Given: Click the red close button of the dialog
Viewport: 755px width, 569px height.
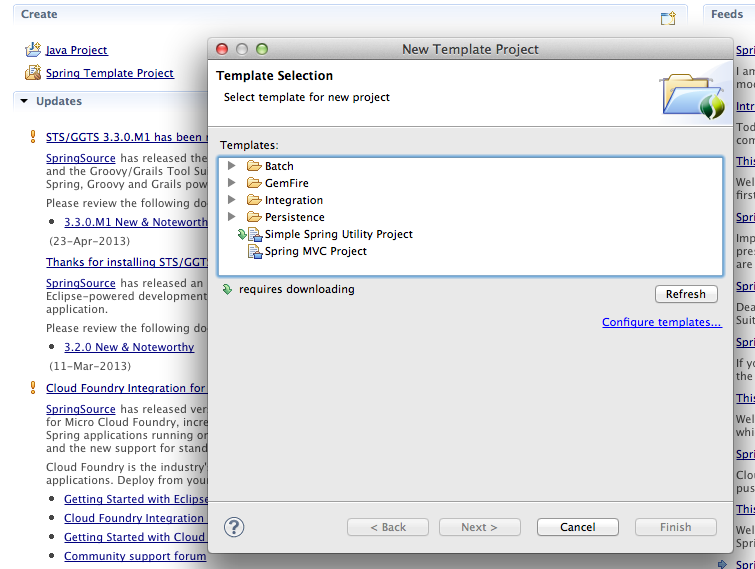Looking at the screenshot, I should click(x=222, y=49).
